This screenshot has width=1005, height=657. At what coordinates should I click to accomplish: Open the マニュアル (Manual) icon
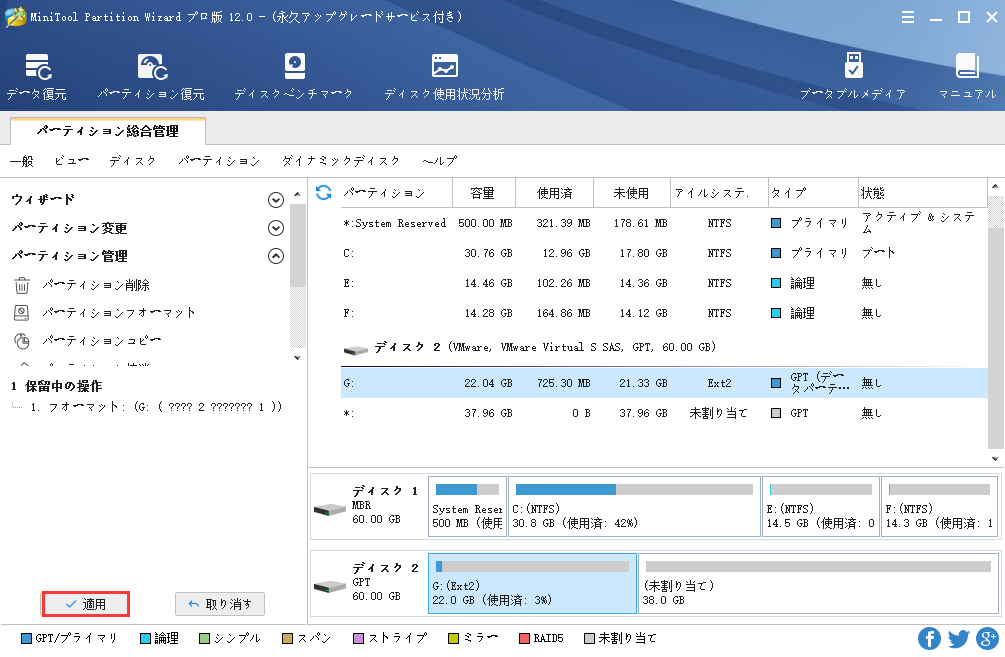tap(966, 77)
